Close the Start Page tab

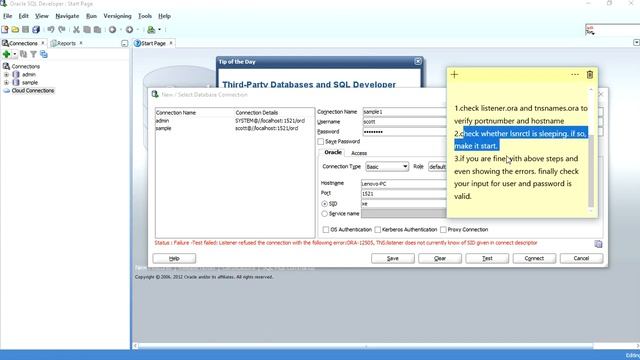pyautogui.click(x=171, y=43)
